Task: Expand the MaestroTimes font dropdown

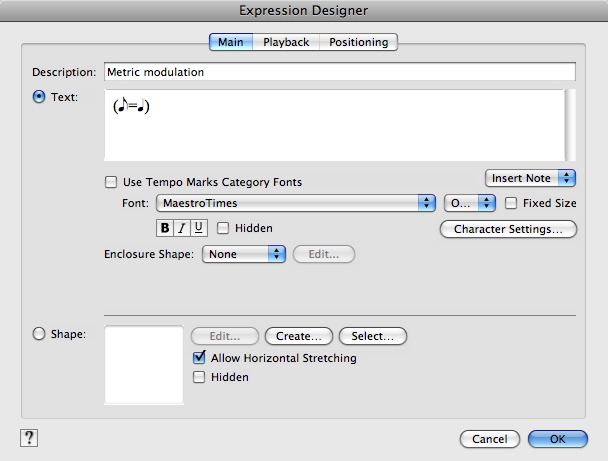Action: pyautogui.click(x=296, y=203)
